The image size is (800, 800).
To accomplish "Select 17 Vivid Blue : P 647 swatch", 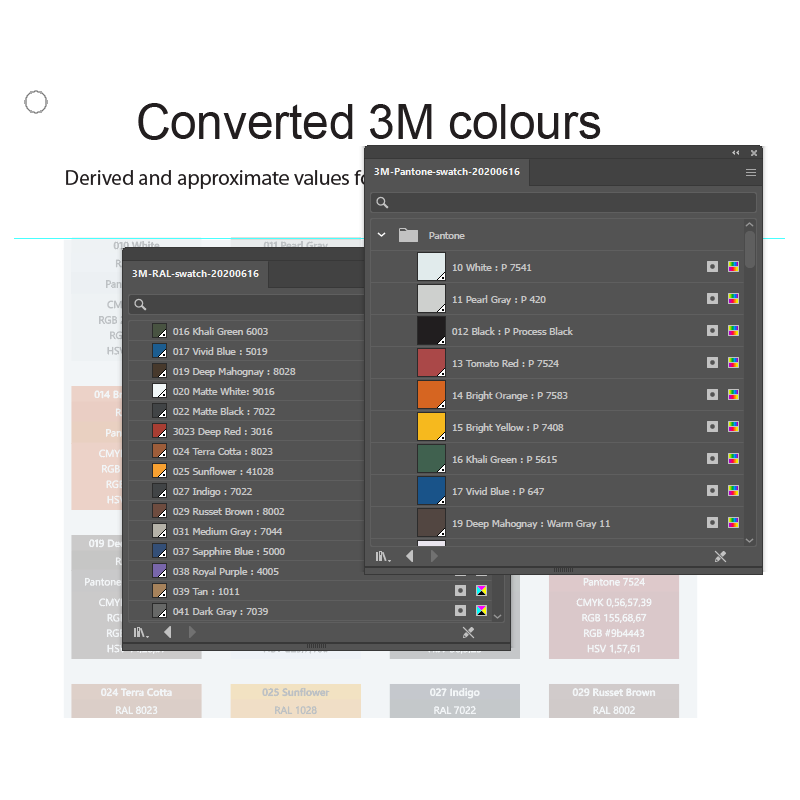I will pos(557,491).
